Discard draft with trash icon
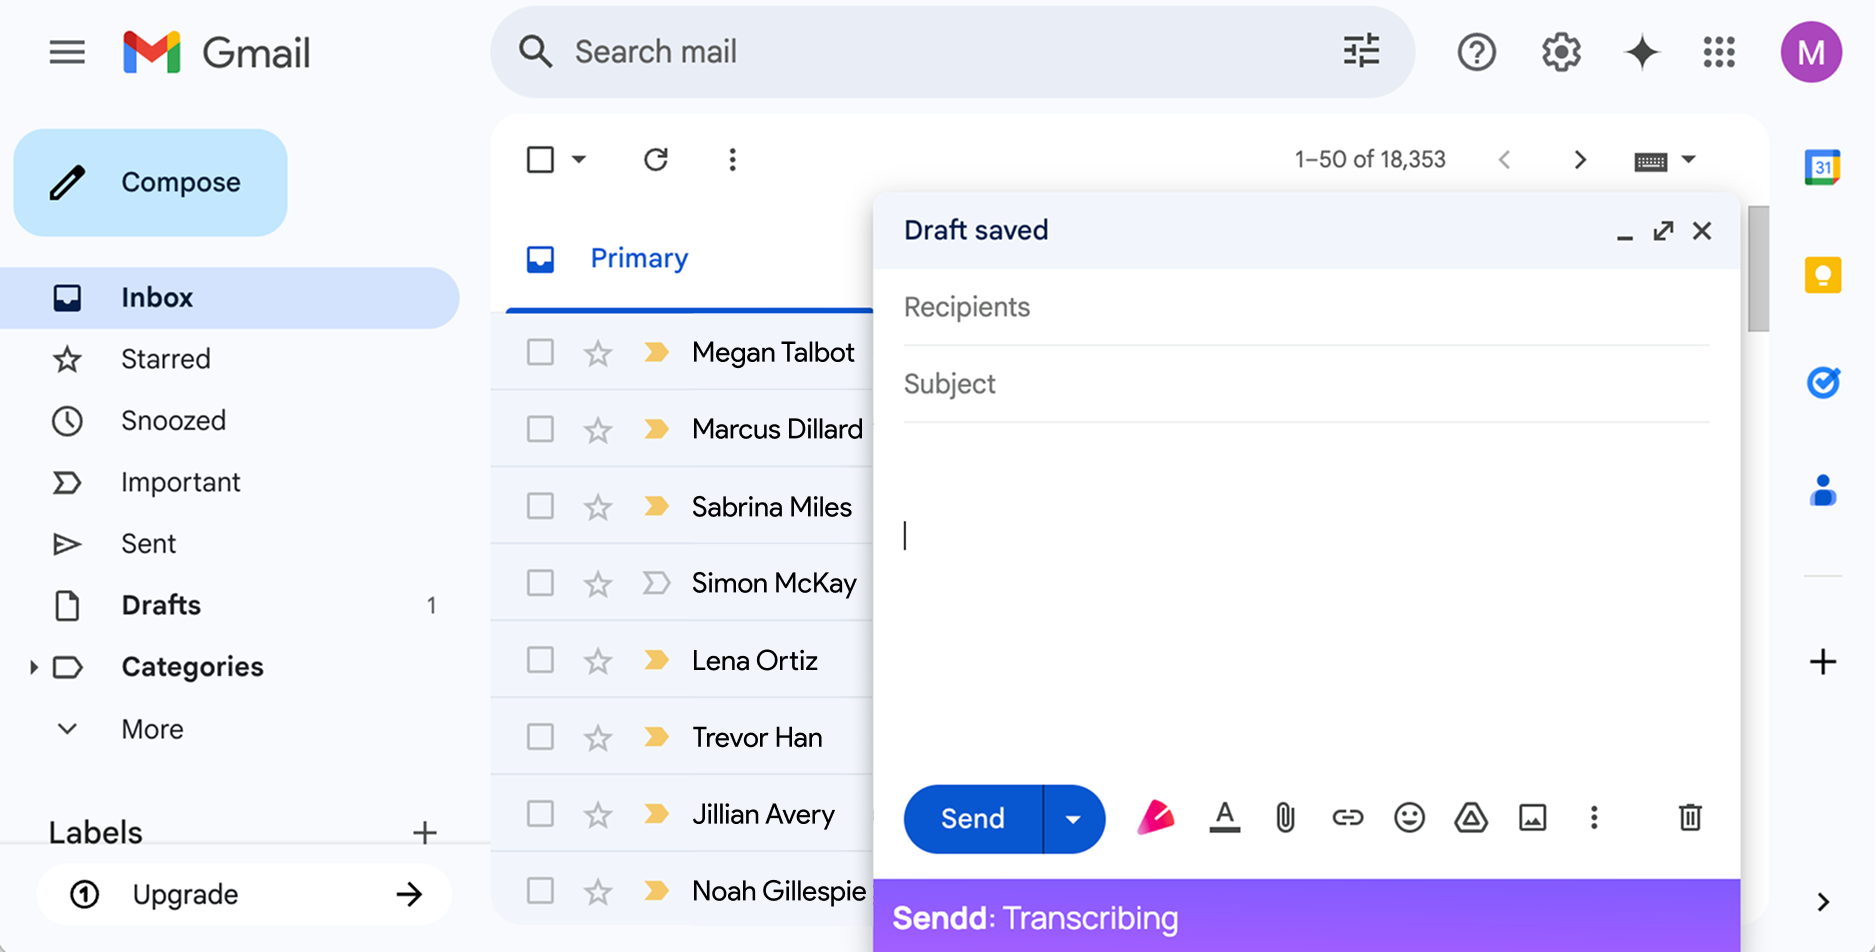Screen dimensions: 1876x952 click(x=1690, y=818)
